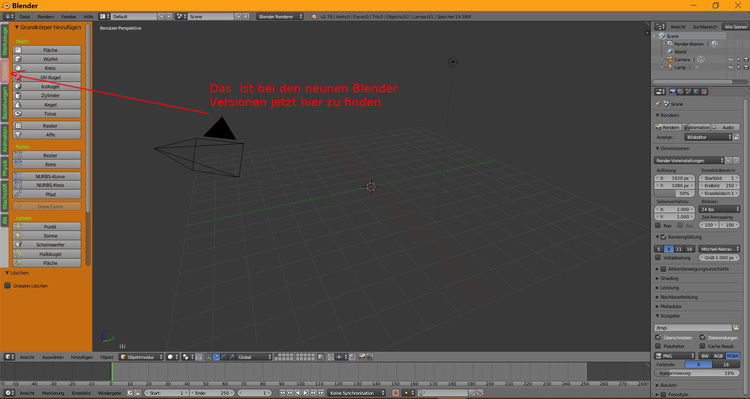Screen dimensions: 750x399
Task: Open the Beziehungen side tab
Action: pyautogui.click(x=4, y=103)
